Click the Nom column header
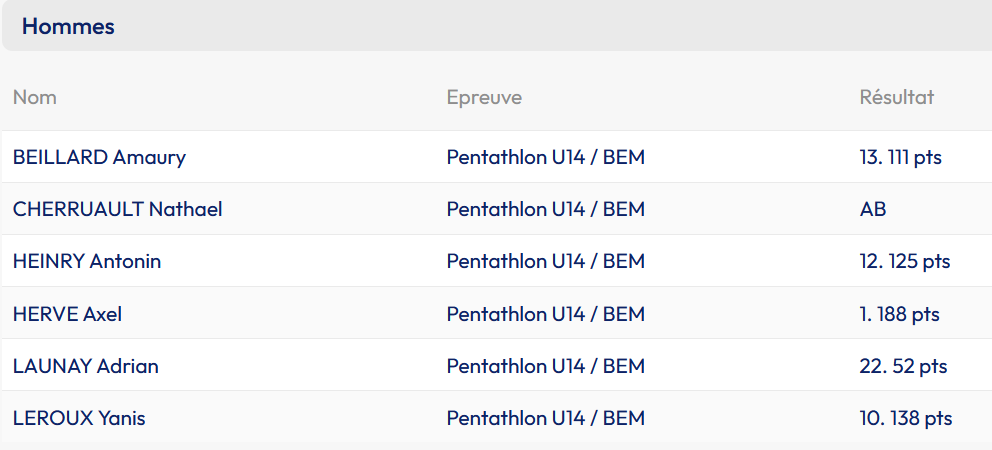Viewport: 992px width, 450px height. point(35,97)
